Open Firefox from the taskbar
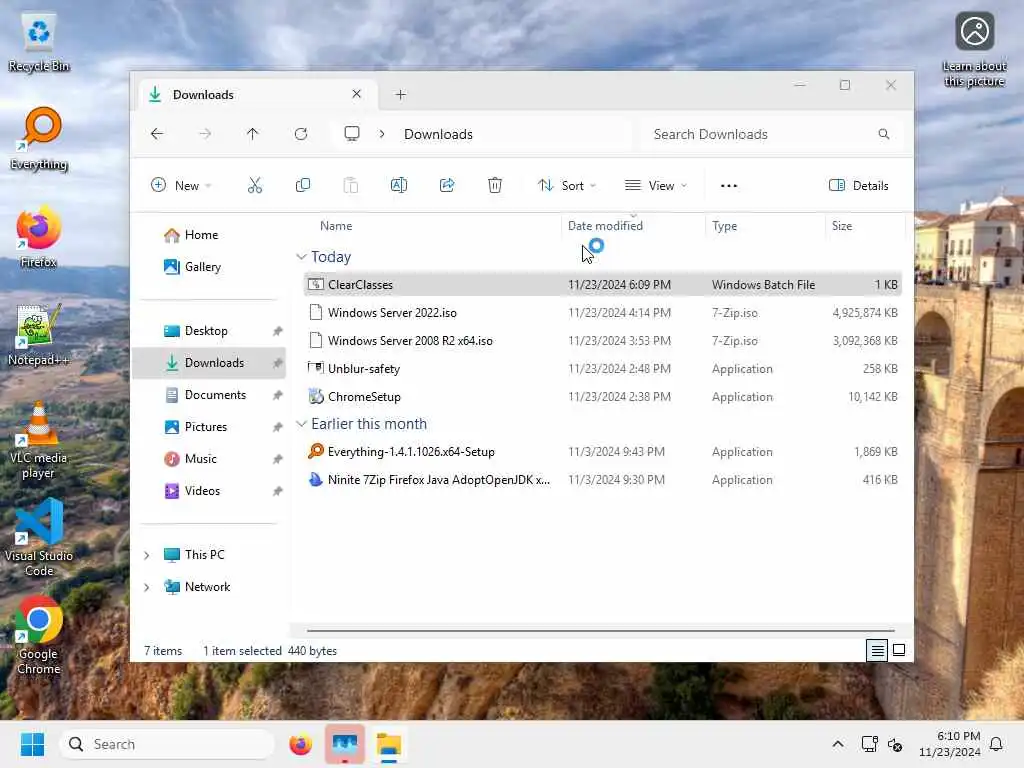Image resolution: width=1024 pixels, height=768 pixels. pyautogui.click(x=300, y=744)
